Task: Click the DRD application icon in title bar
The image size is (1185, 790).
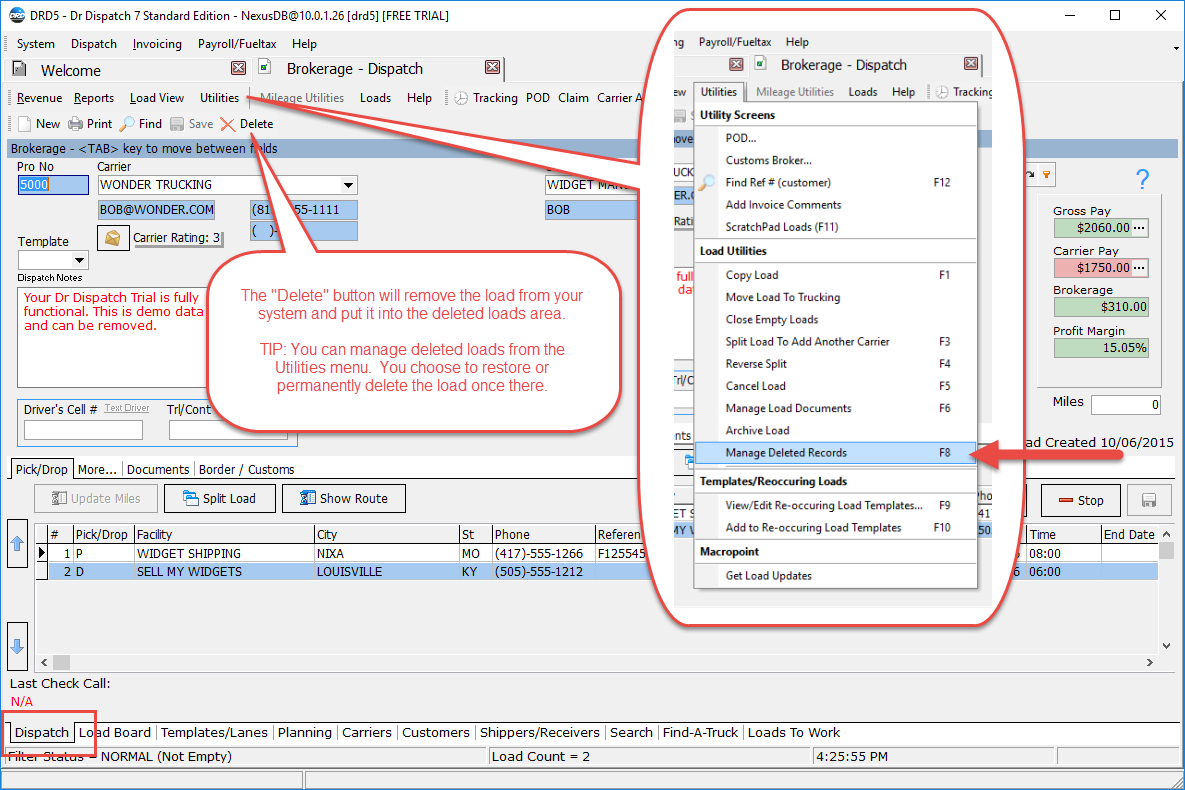Action: [17, 15]
